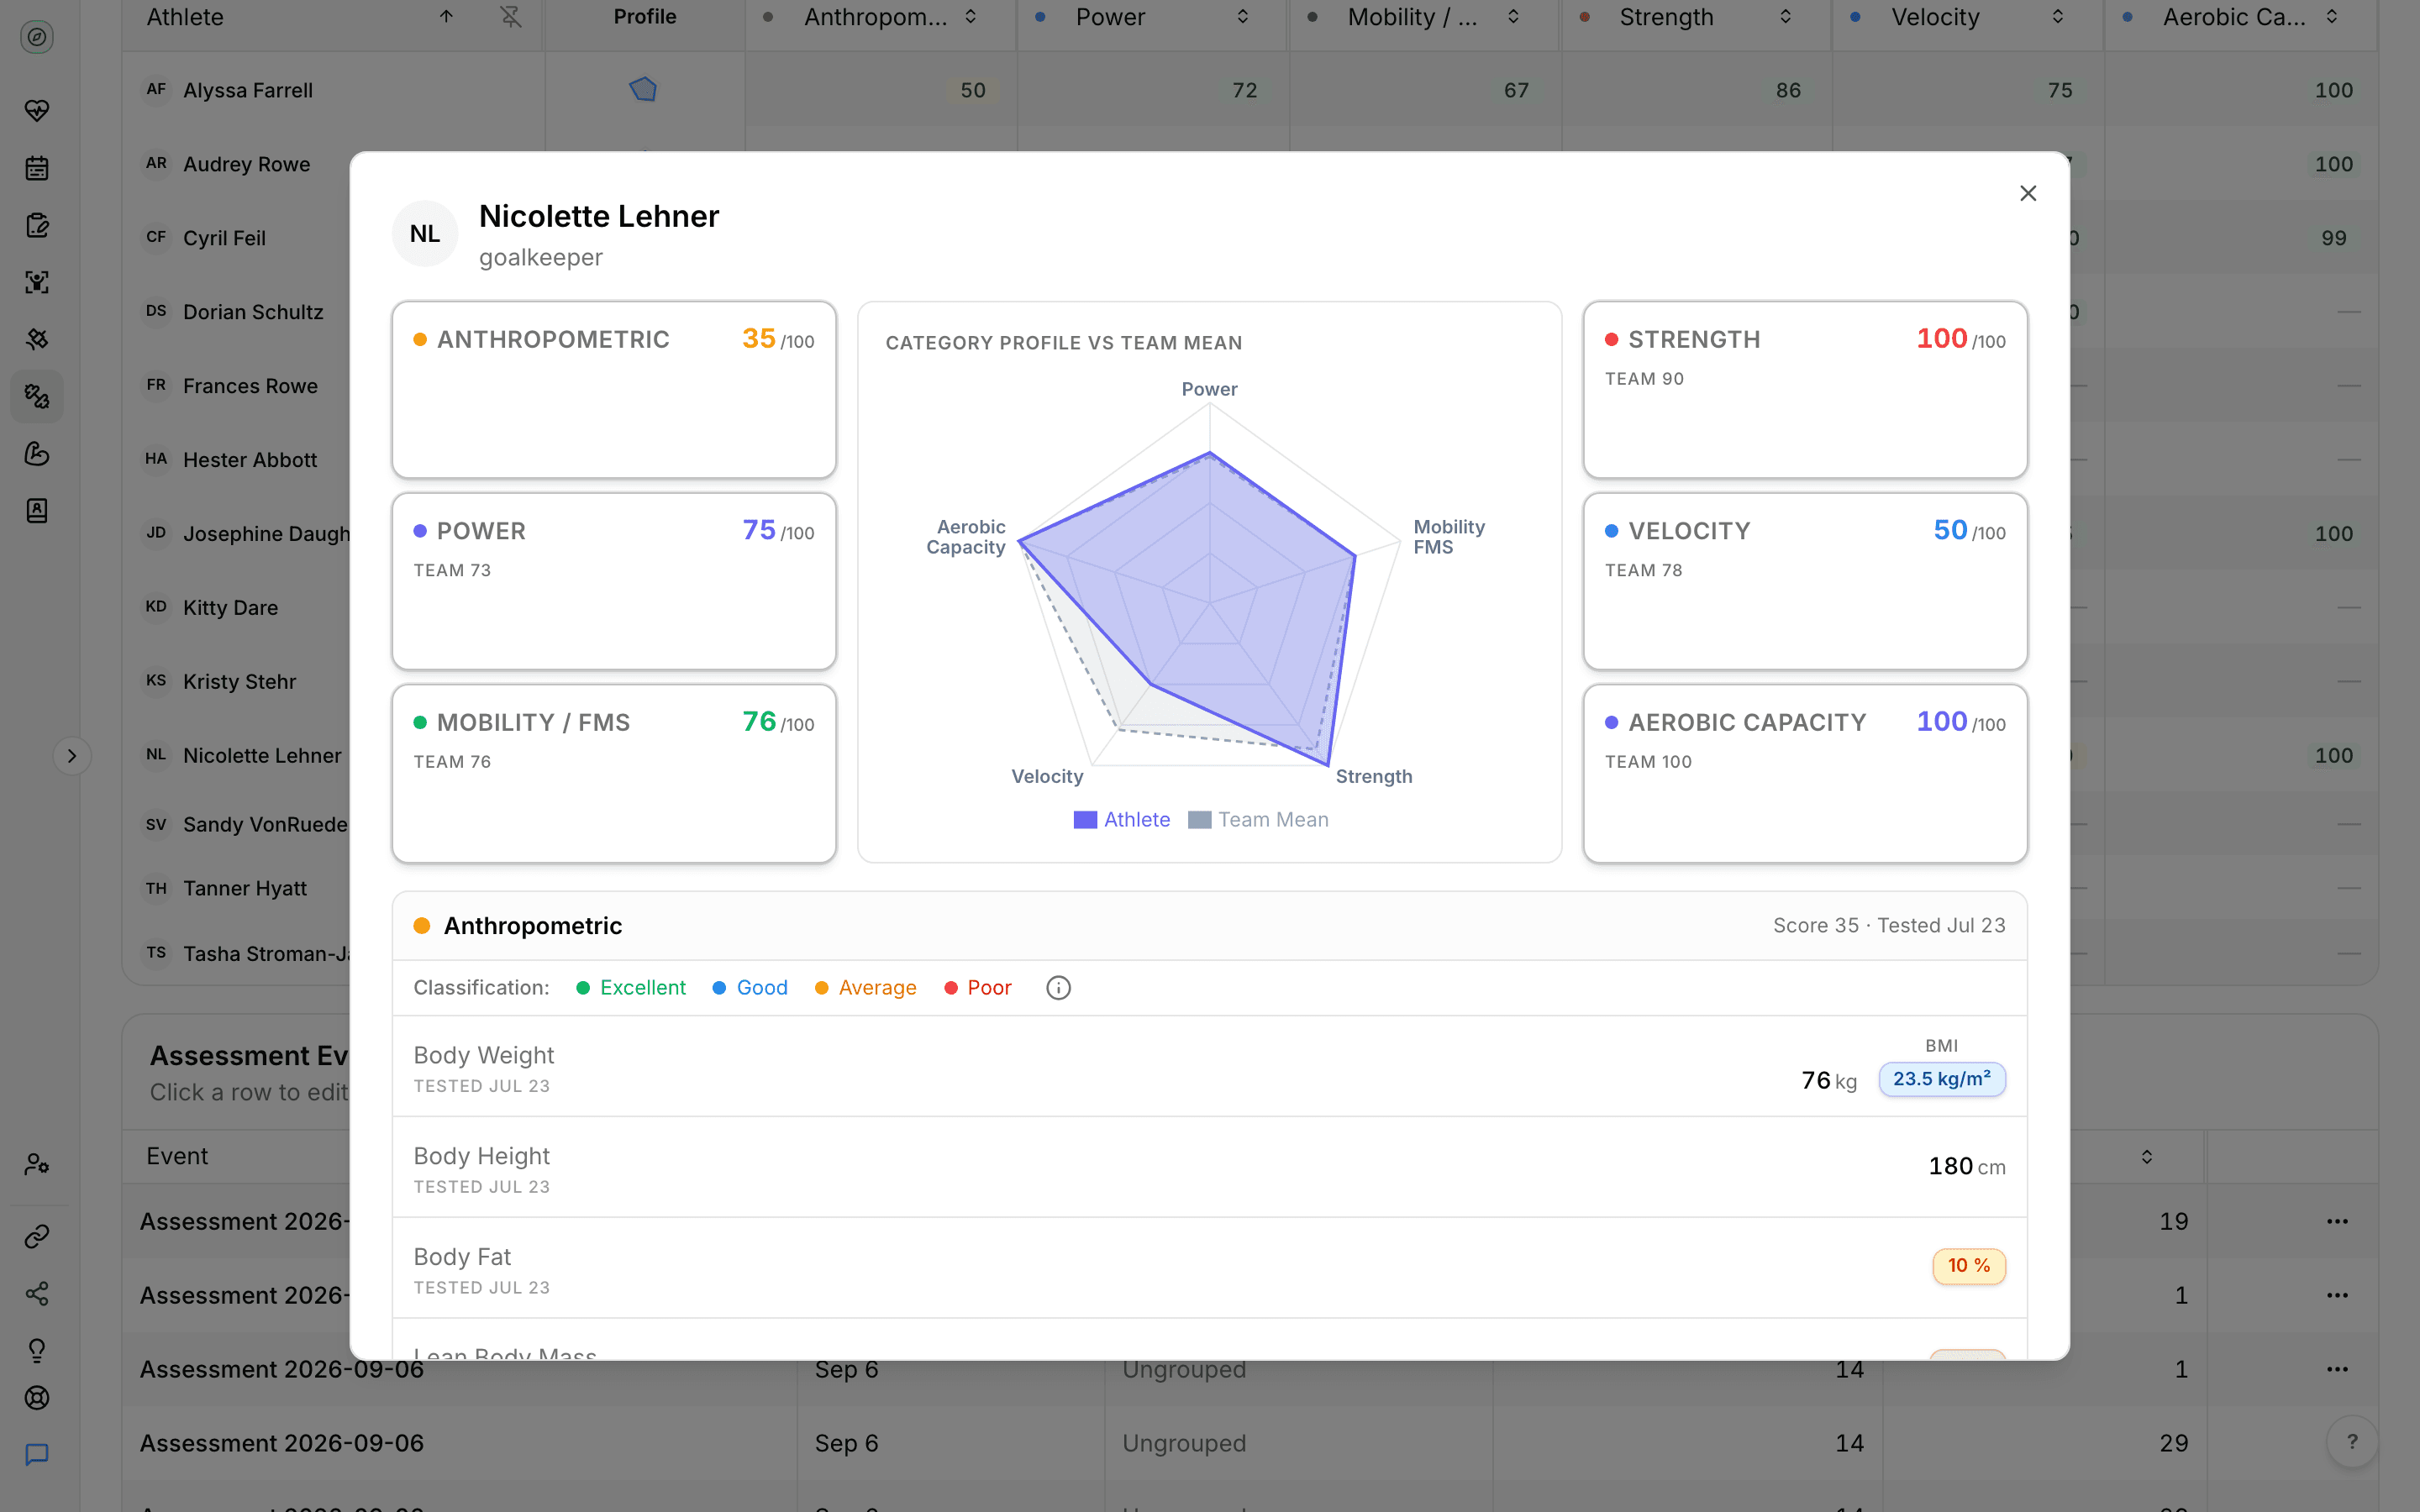Click the 10 % body fat badge
This screenshot has height=1512, width=2420.
coord(1968,1266)
